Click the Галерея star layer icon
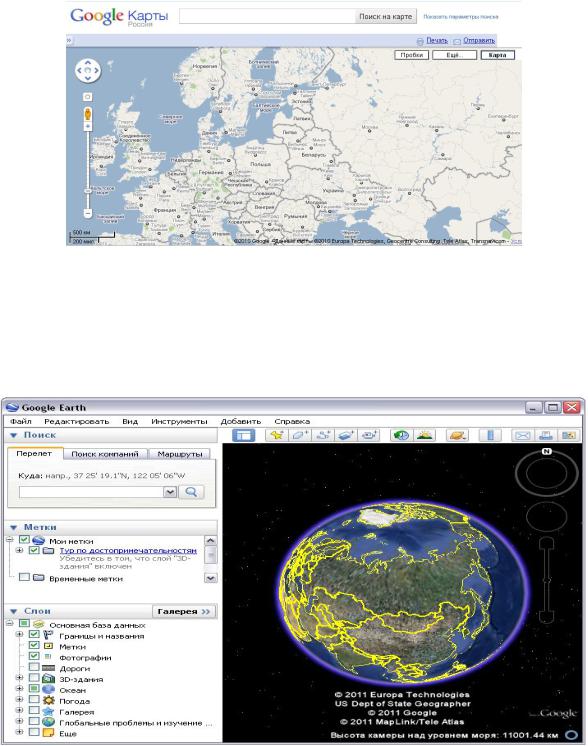The height and width of the screenshot is (746, 588). pyautogui.click(x=48, y=711)
